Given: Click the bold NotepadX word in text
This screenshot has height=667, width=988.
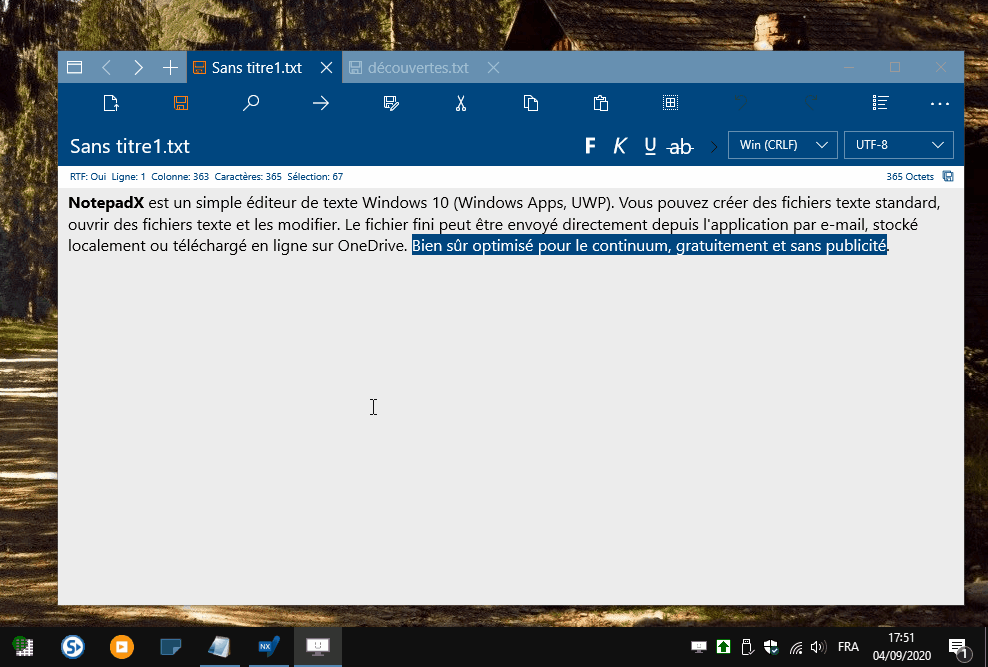Looking at the screenshot, I should tap(106, 203).
